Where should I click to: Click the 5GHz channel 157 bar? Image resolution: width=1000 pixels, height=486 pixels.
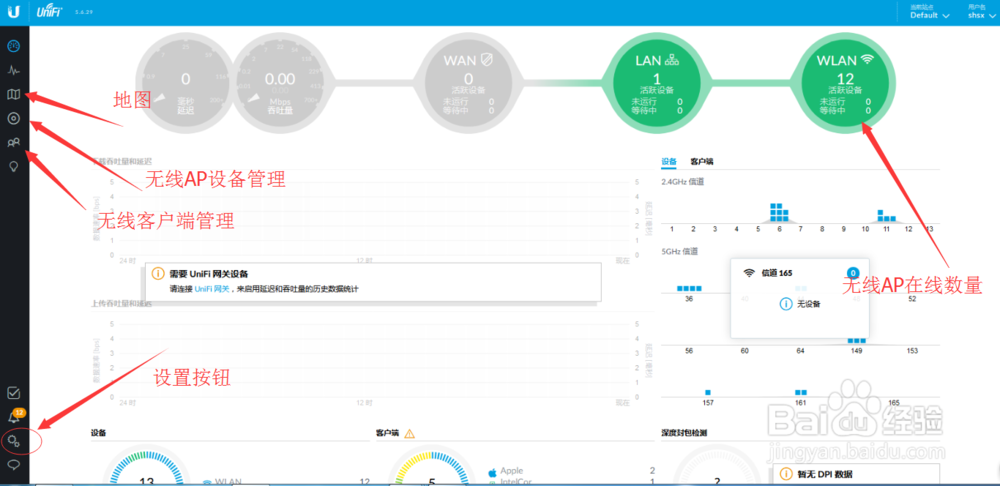click(x=708, y=392)
